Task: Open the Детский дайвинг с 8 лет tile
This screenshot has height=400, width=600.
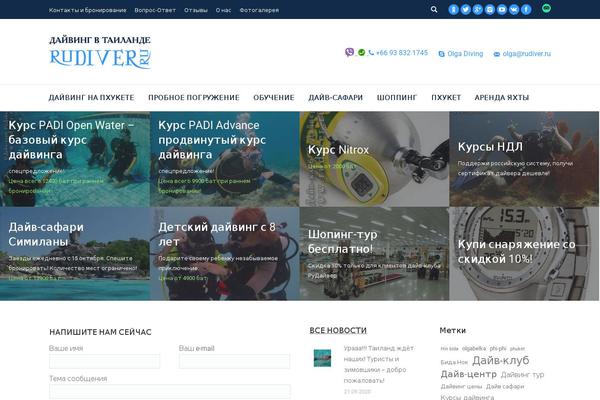Action: [x=225, y=254]
